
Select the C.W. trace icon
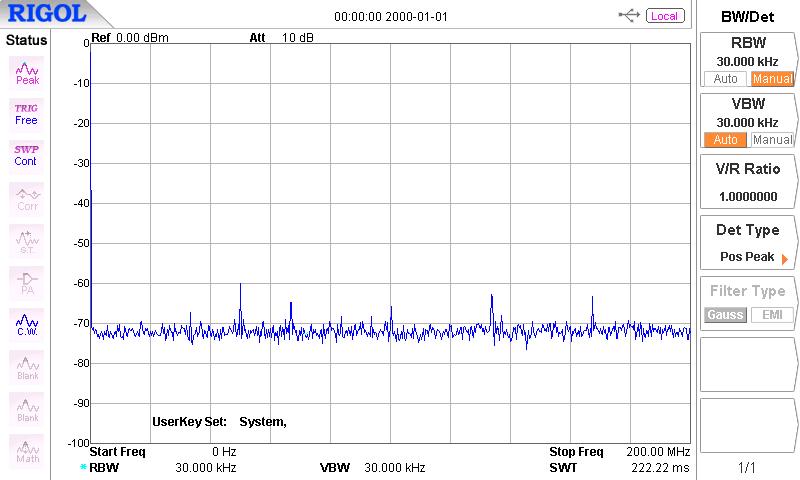27,325
